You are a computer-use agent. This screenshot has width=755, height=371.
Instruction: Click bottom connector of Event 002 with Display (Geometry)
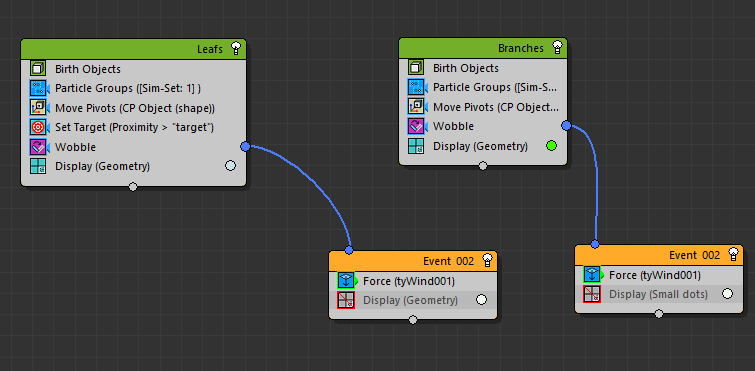point(413,320)
